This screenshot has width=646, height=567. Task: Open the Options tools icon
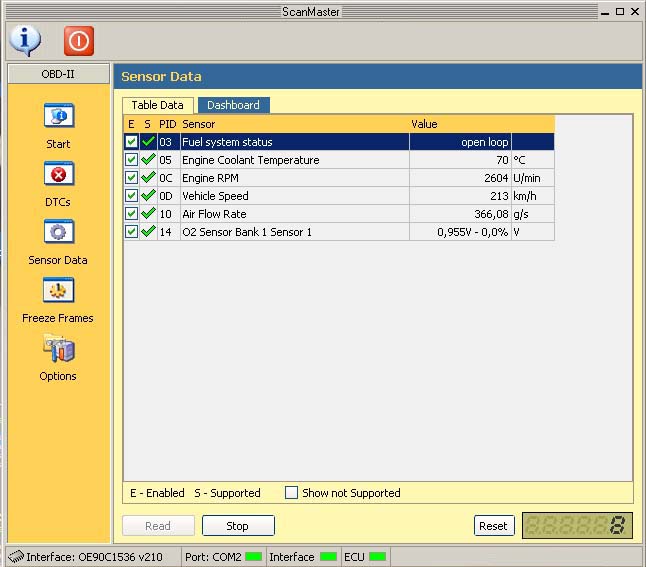pyautogui.click(x=59, y=349)
